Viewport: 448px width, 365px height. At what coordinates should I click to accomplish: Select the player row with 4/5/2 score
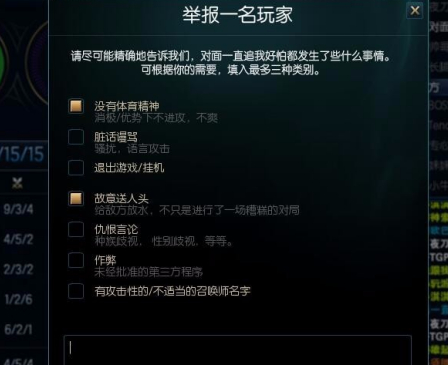pyautogui.click(x=18, y=239)
